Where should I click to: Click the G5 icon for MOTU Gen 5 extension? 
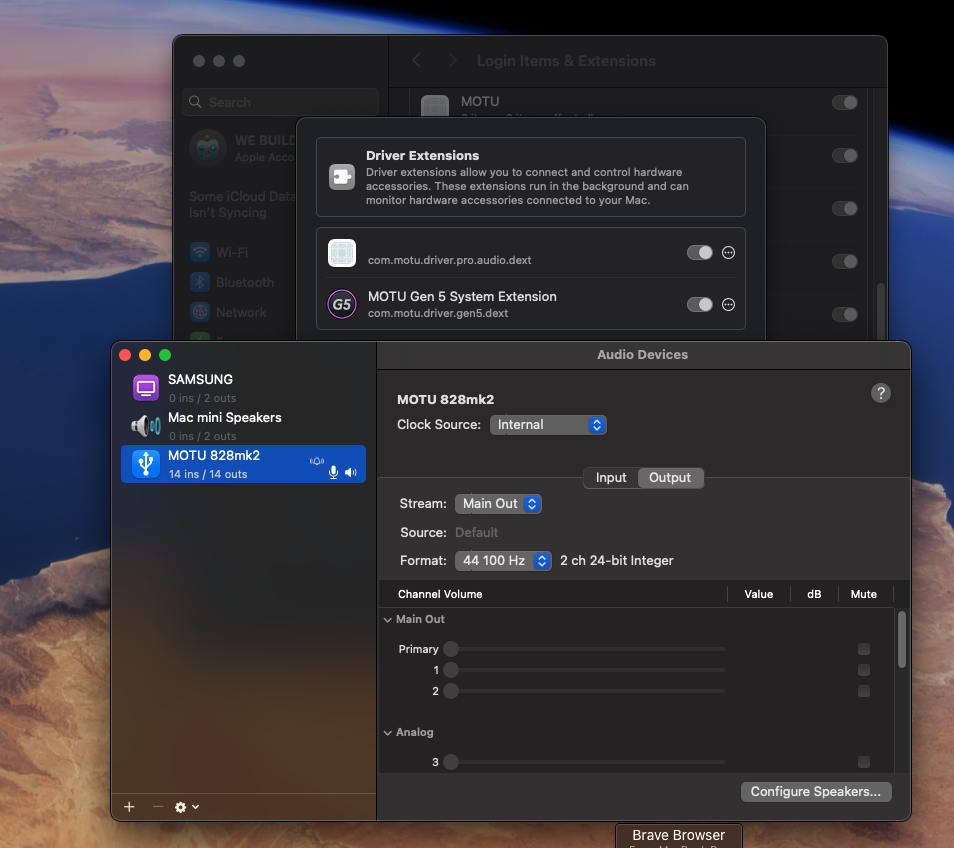tap(342, 304)
